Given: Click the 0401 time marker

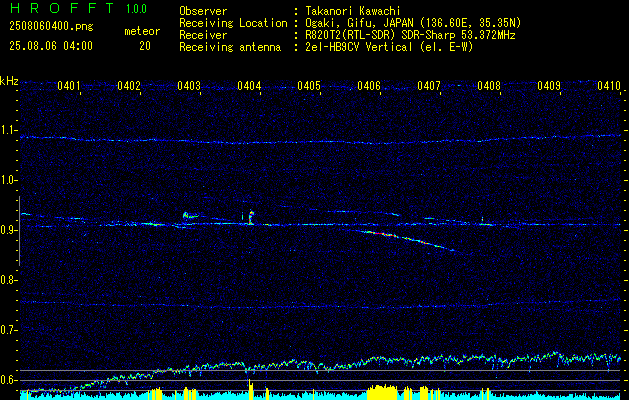Looking at the screenshot, I should click(x=69, y=85).
